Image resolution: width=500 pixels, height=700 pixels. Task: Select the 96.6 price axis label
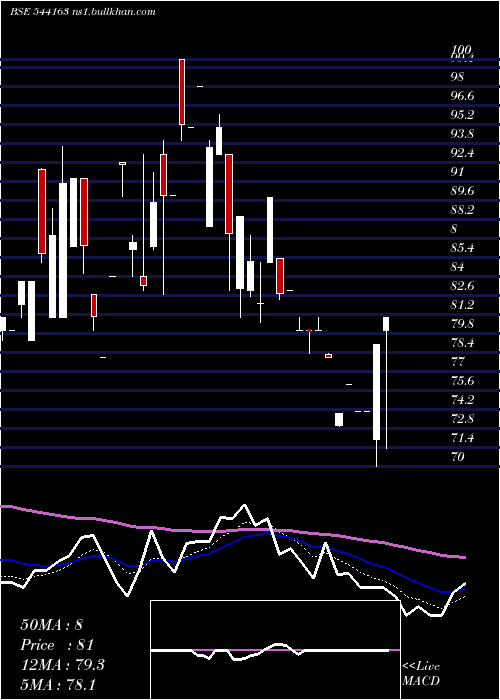(462, 96)
